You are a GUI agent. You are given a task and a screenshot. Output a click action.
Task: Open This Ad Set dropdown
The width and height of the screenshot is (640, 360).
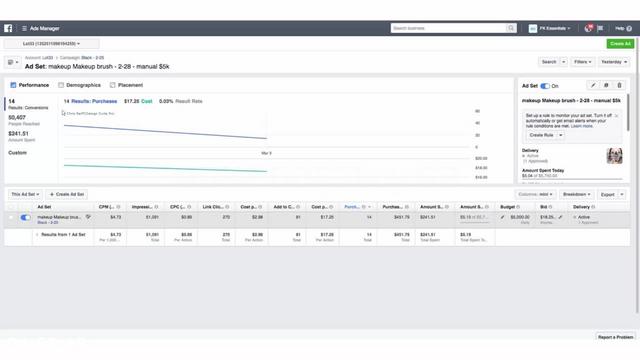click(x=25, y=194)
